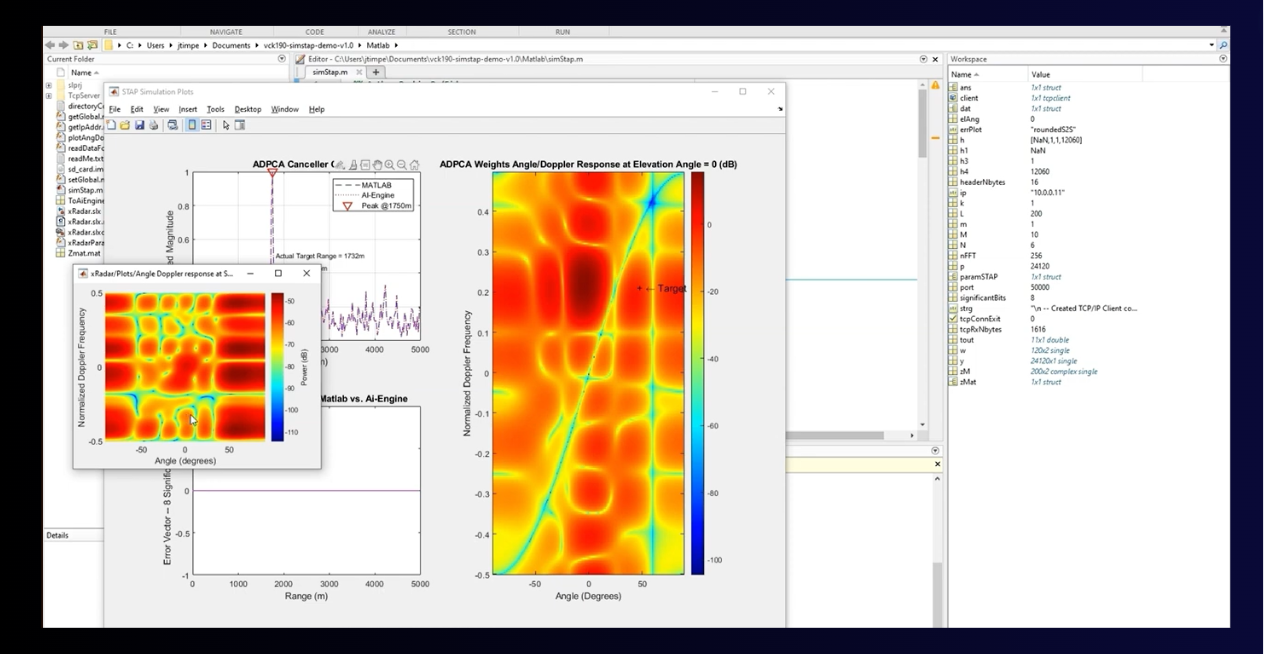Toggle the checkbox of tcpConnExit in Workspace

point(952,318)
